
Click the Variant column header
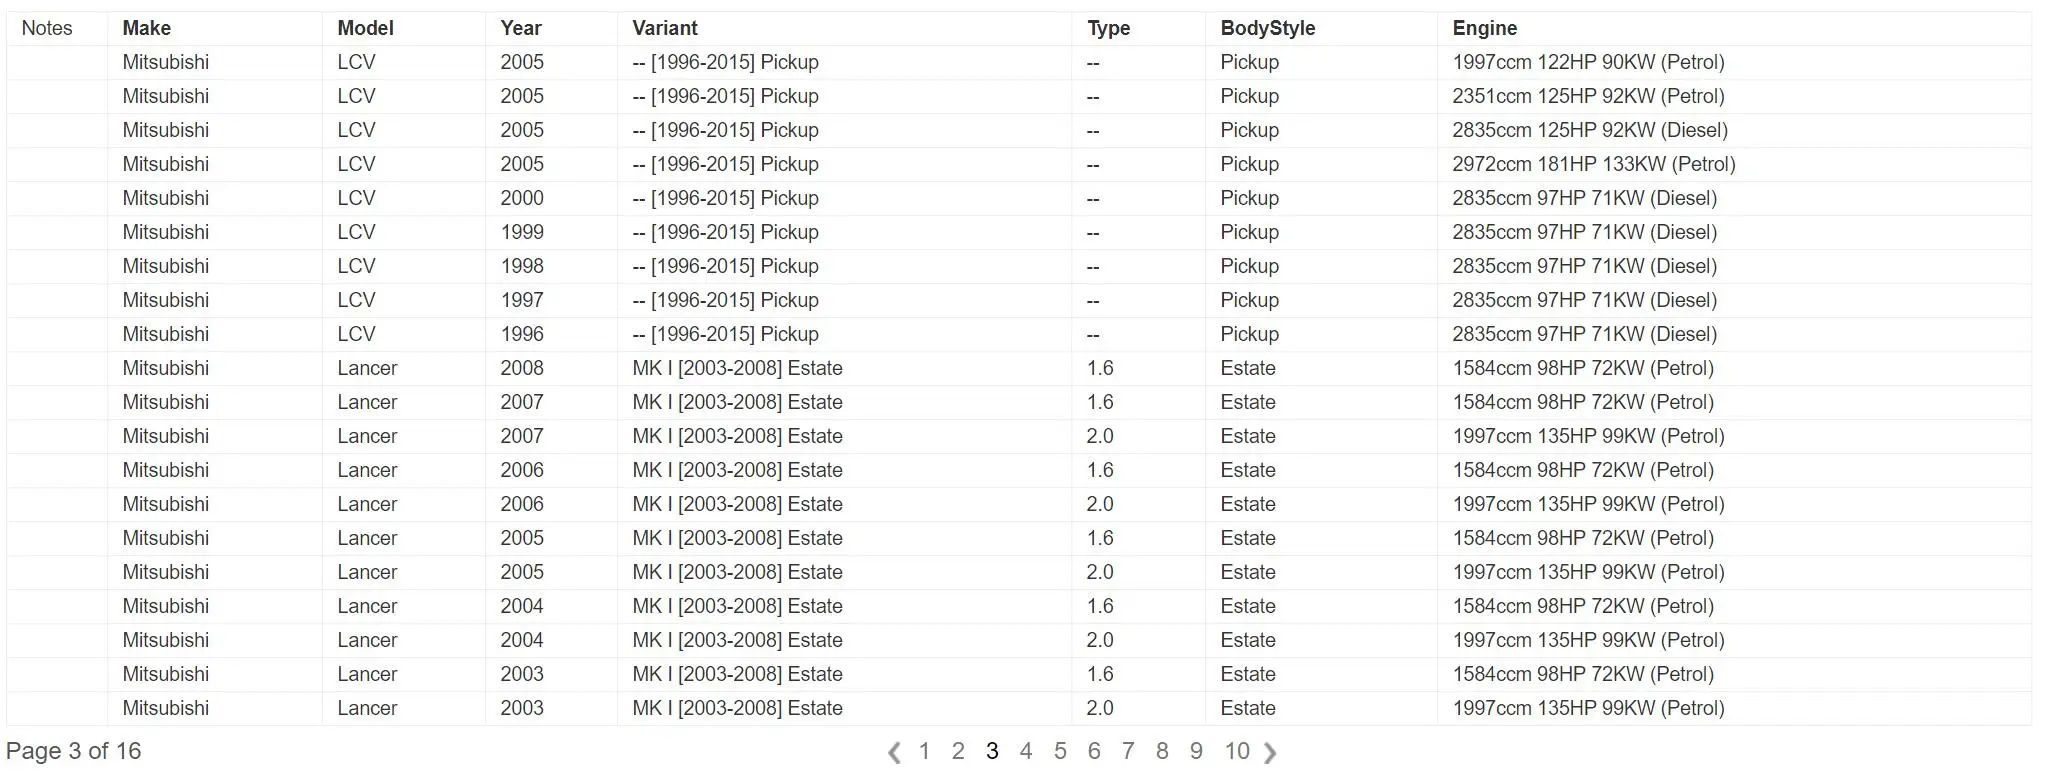click(x=665, y=28)
